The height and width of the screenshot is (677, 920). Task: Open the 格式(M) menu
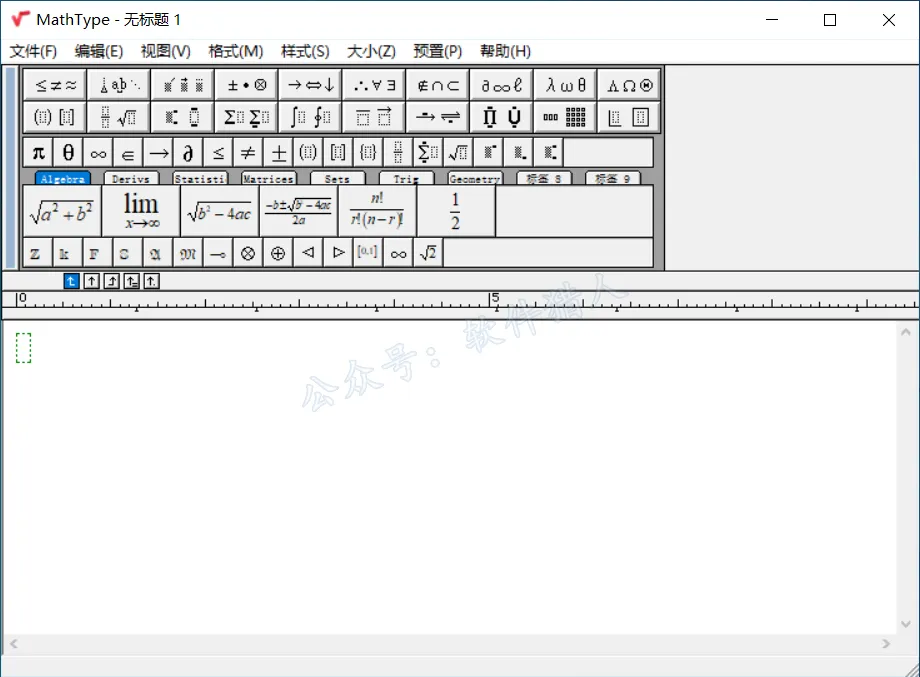[x=235, y=52]
